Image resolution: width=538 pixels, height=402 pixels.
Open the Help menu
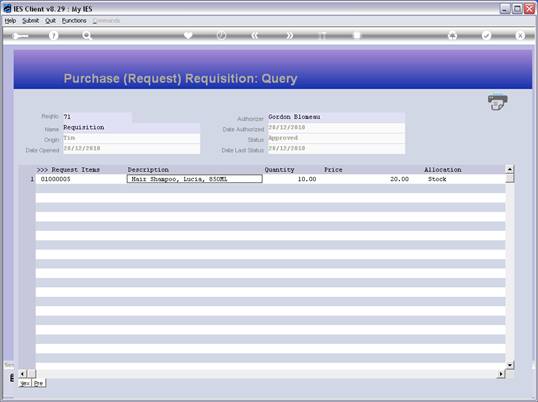[x=10, y=21]
